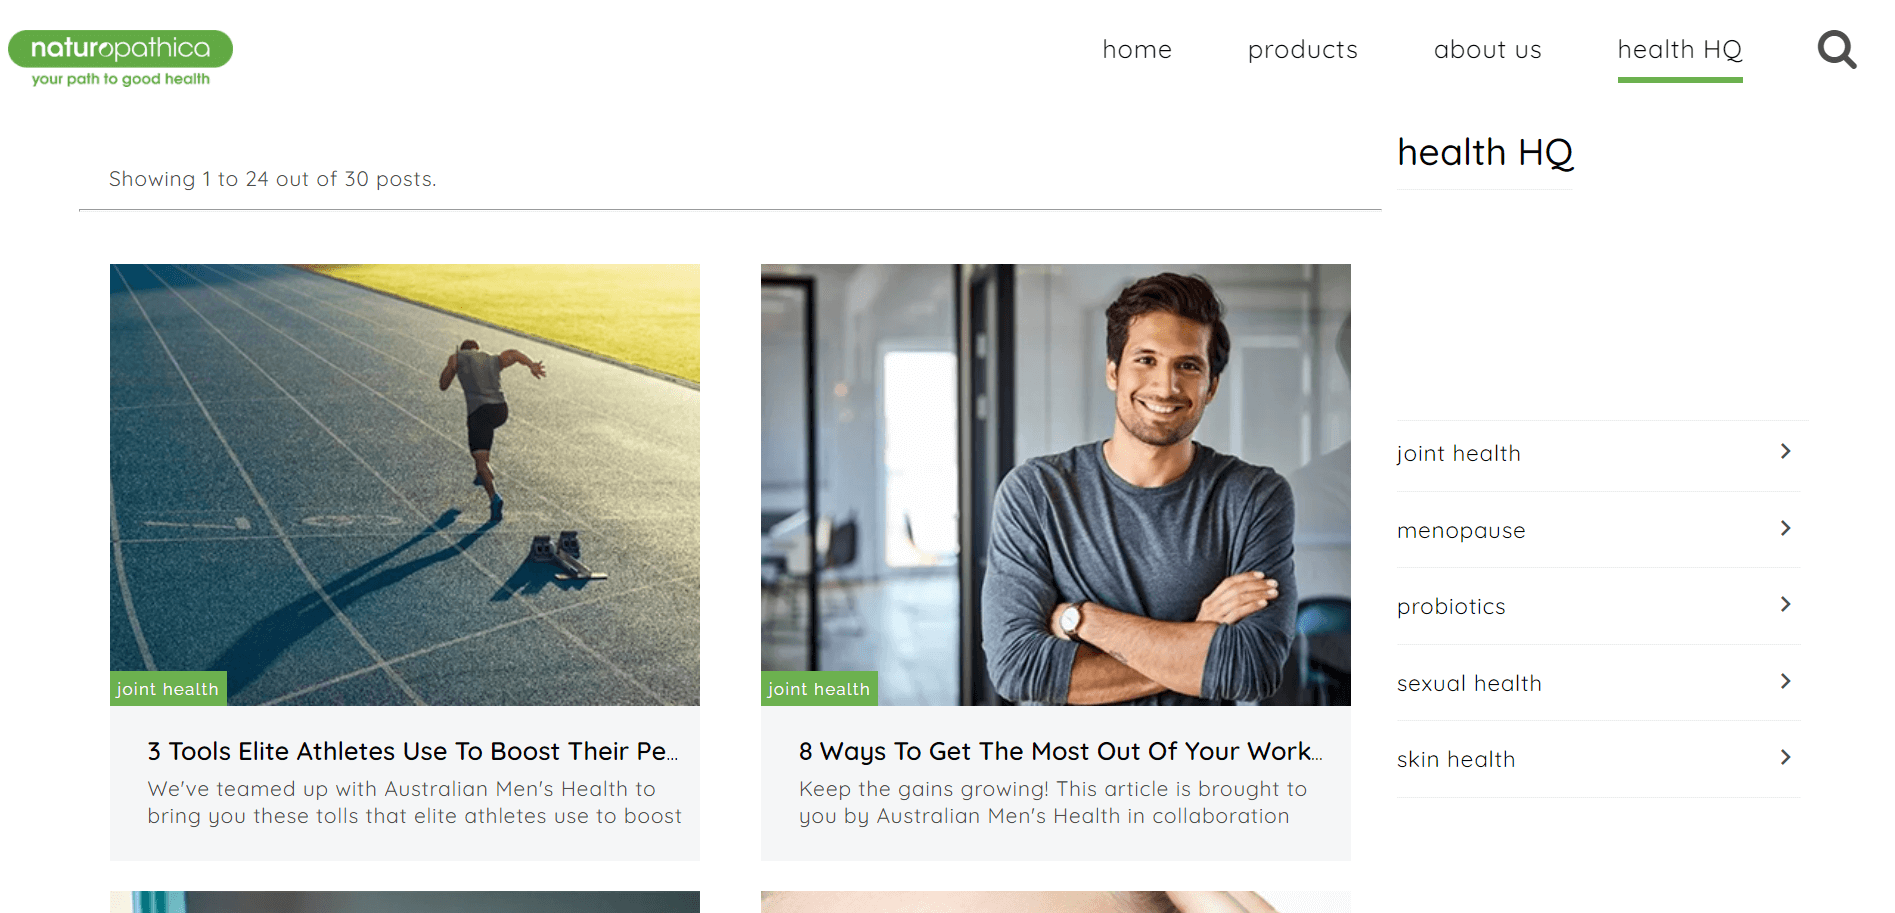This screenshot has height=913, width=1895.
Task: Go to the home menu item
Action: pyautogui.click(x=1137, y=50)
